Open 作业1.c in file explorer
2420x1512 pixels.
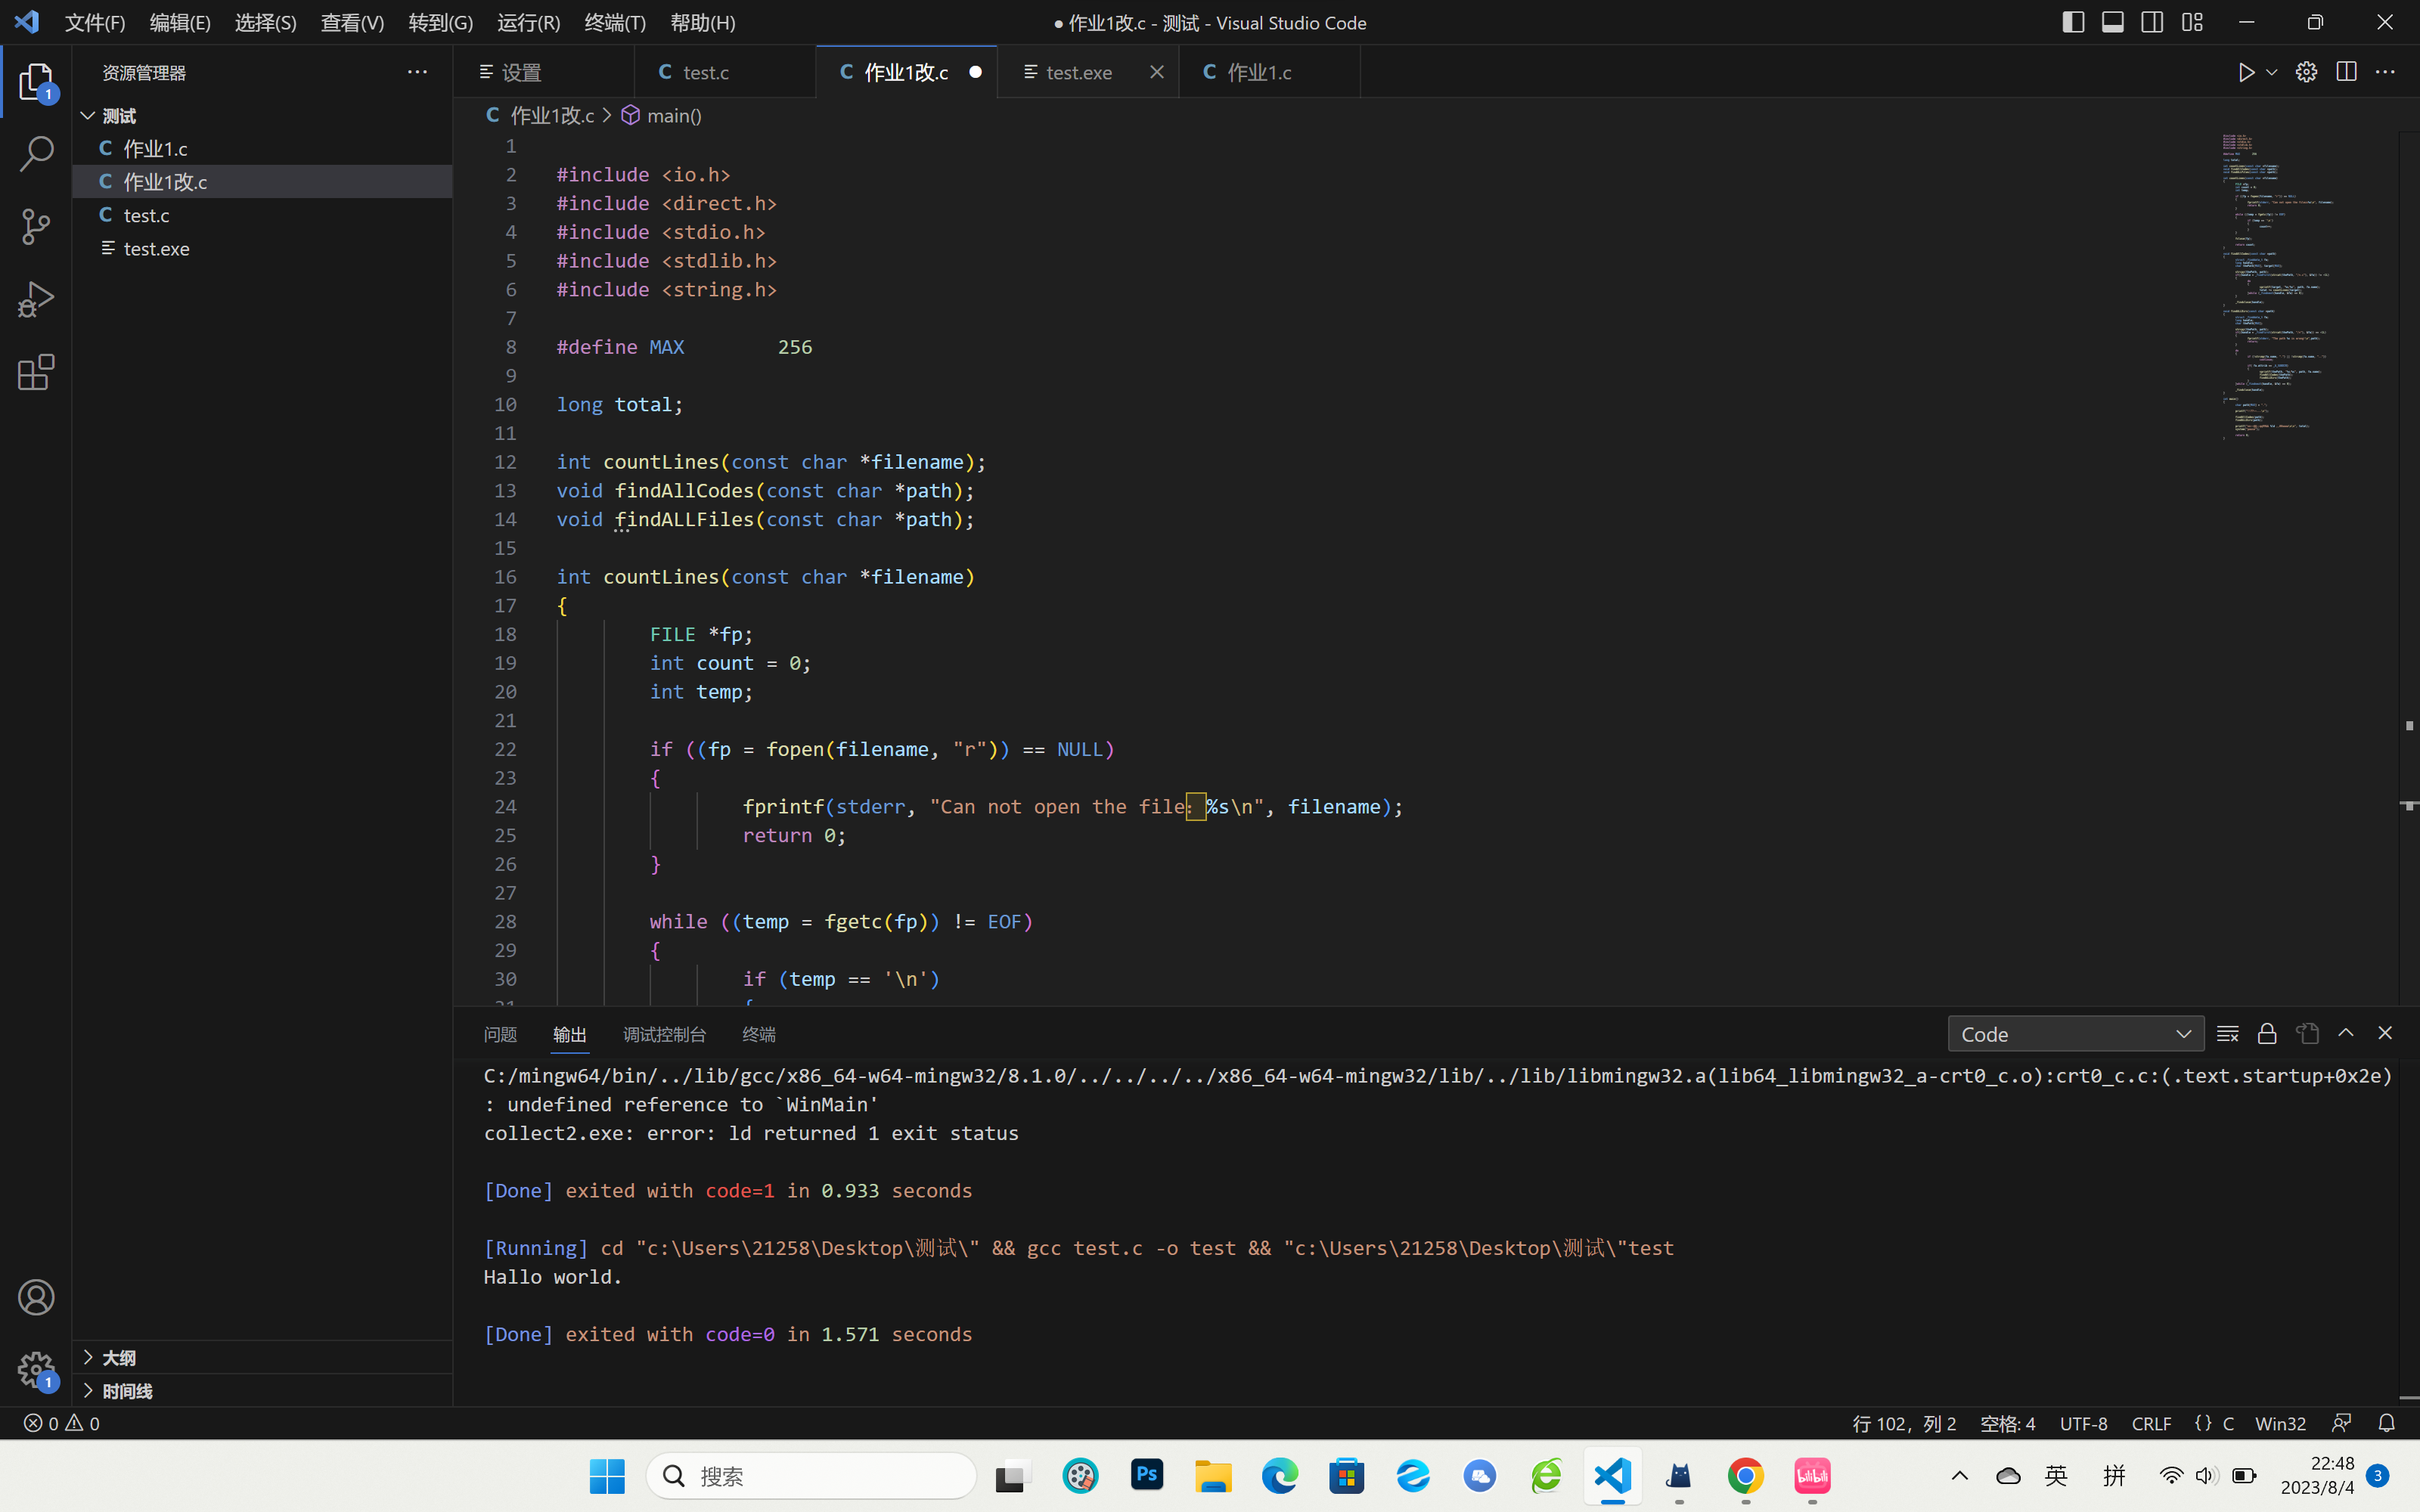(263, 148)
